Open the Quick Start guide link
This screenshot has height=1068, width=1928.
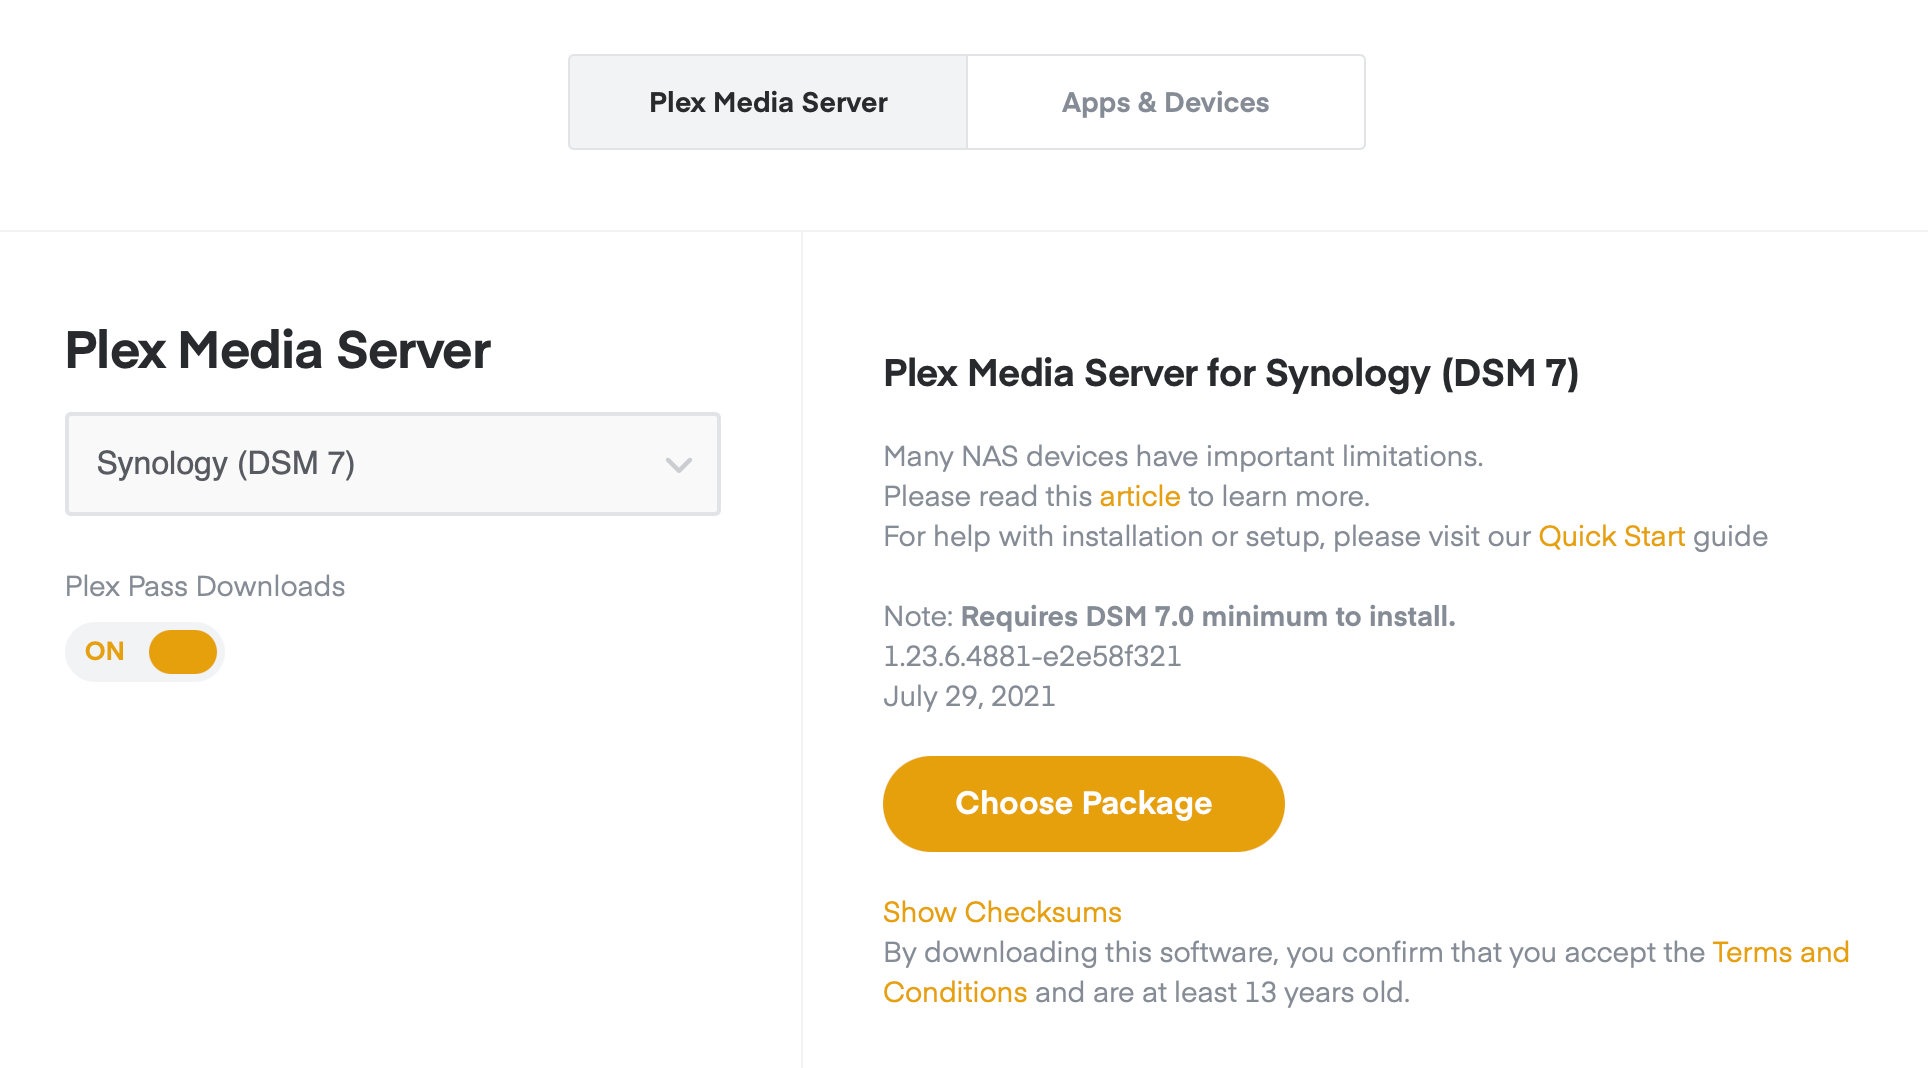point(1612,536)
